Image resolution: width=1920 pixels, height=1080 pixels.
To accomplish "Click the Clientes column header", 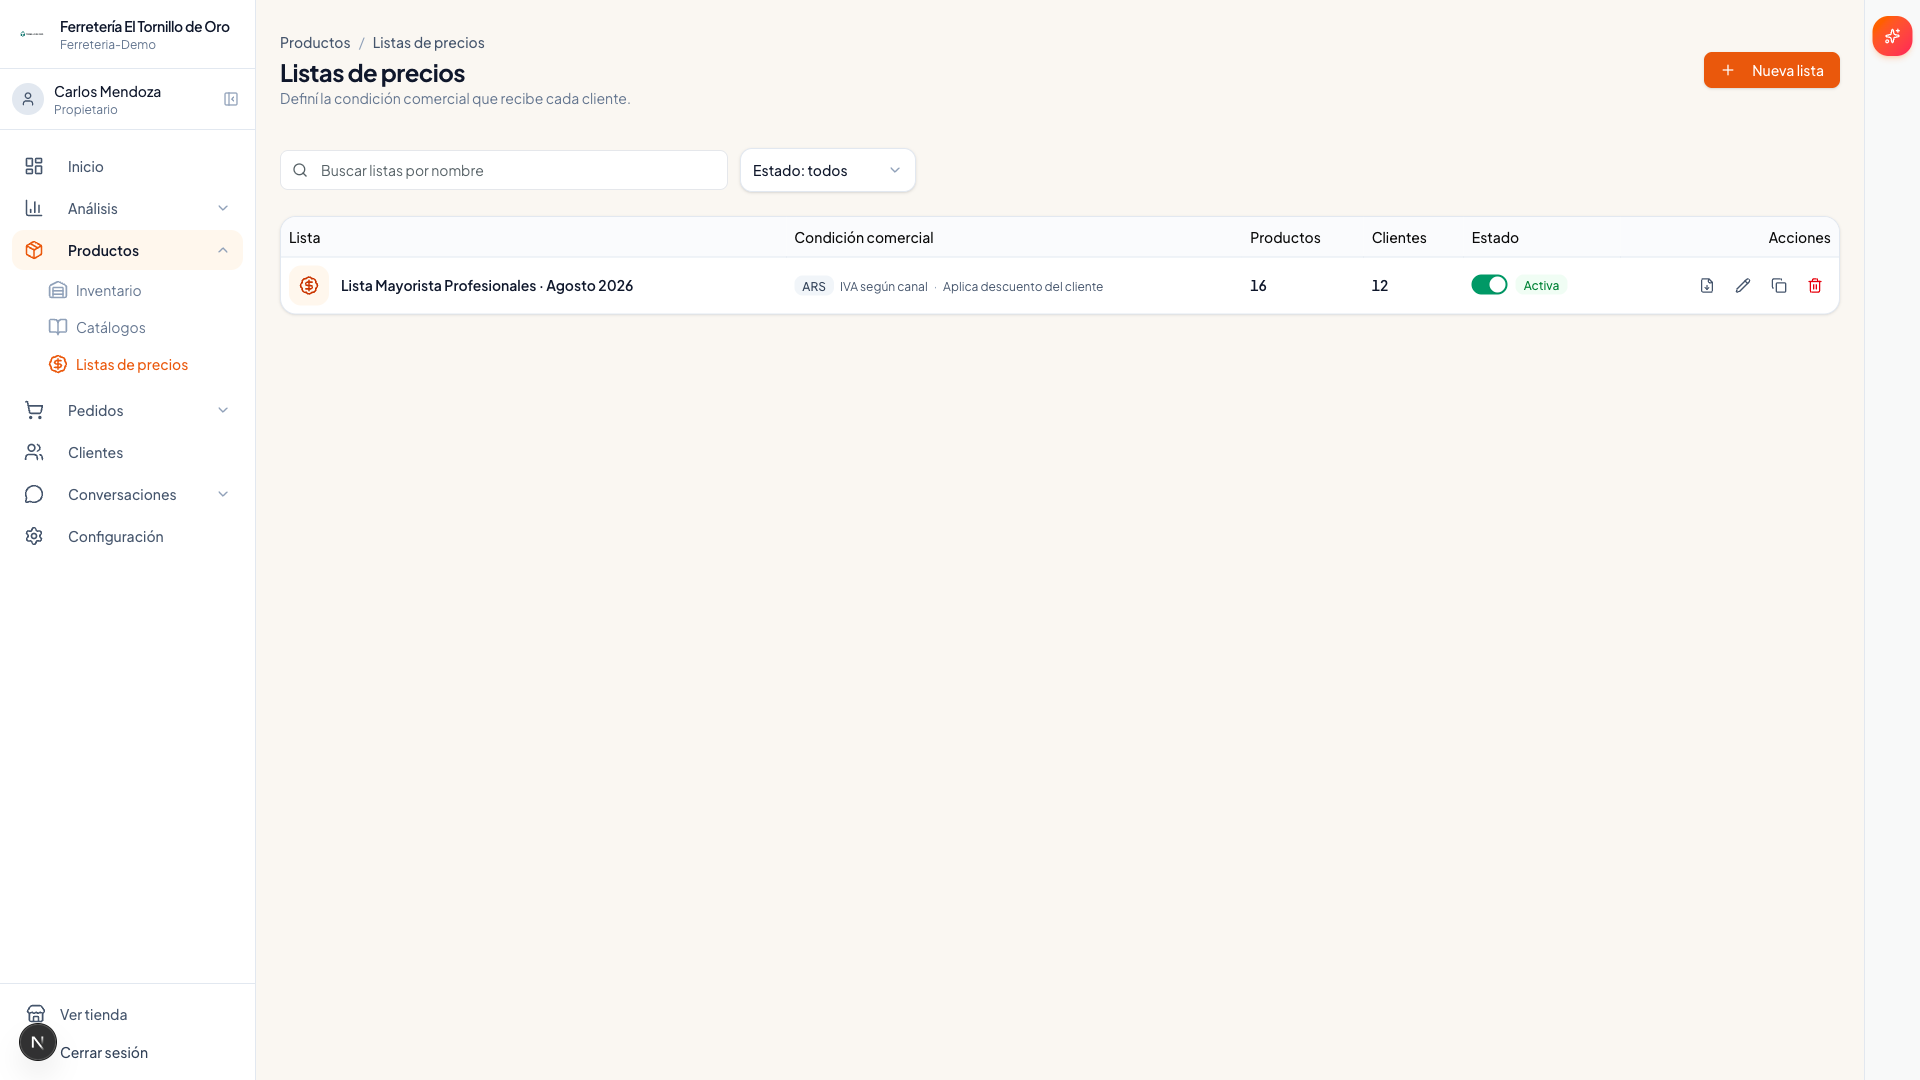I will tap(1399, 237).
